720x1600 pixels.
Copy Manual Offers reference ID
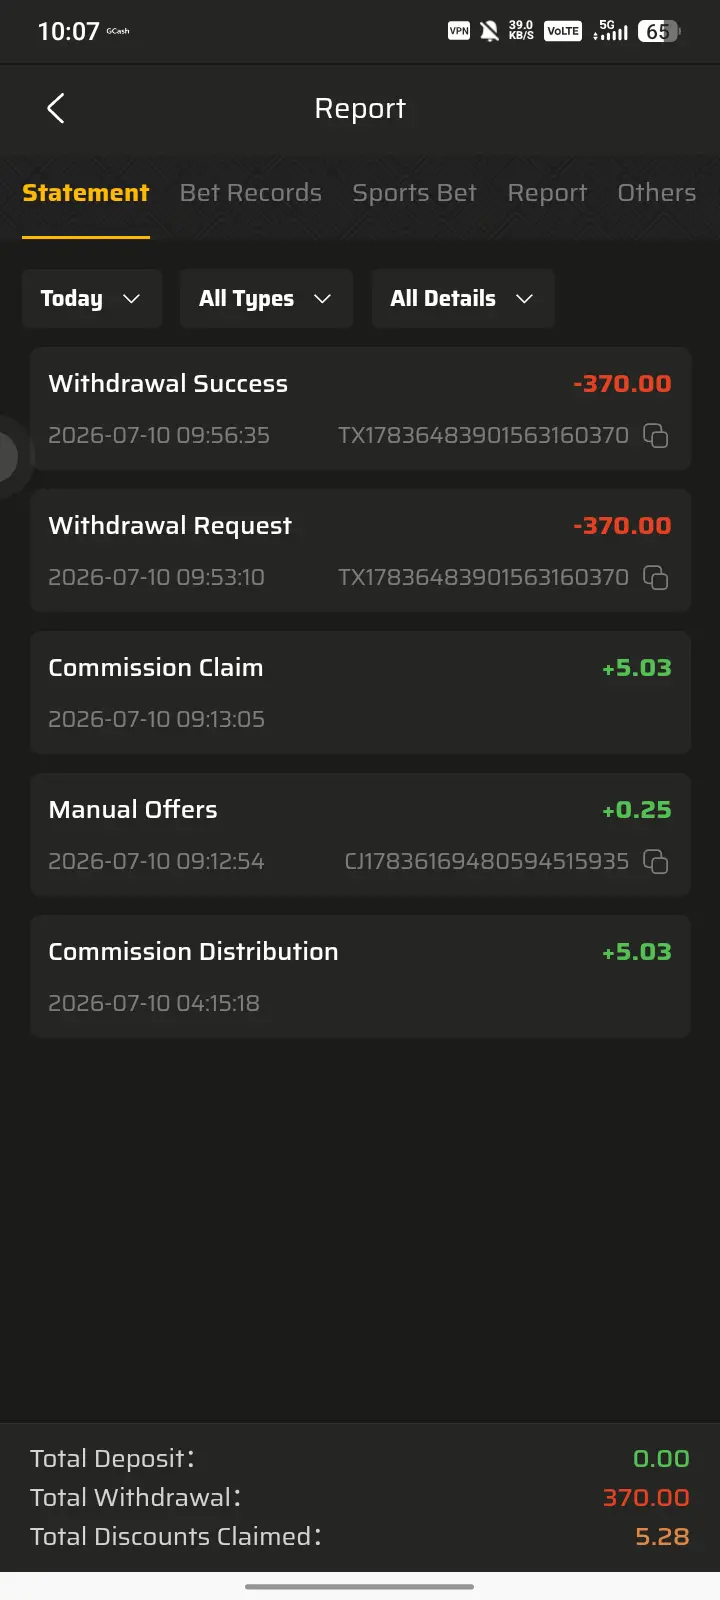coord(655,861)
